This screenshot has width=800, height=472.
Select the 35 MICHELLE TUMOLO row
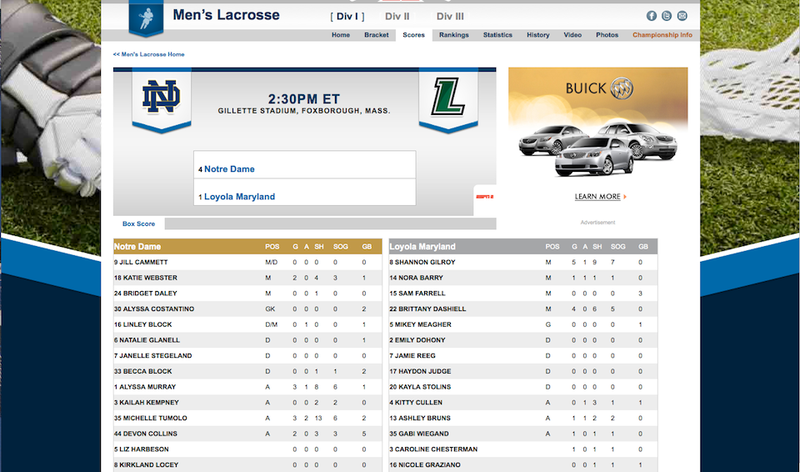(247, 418)
